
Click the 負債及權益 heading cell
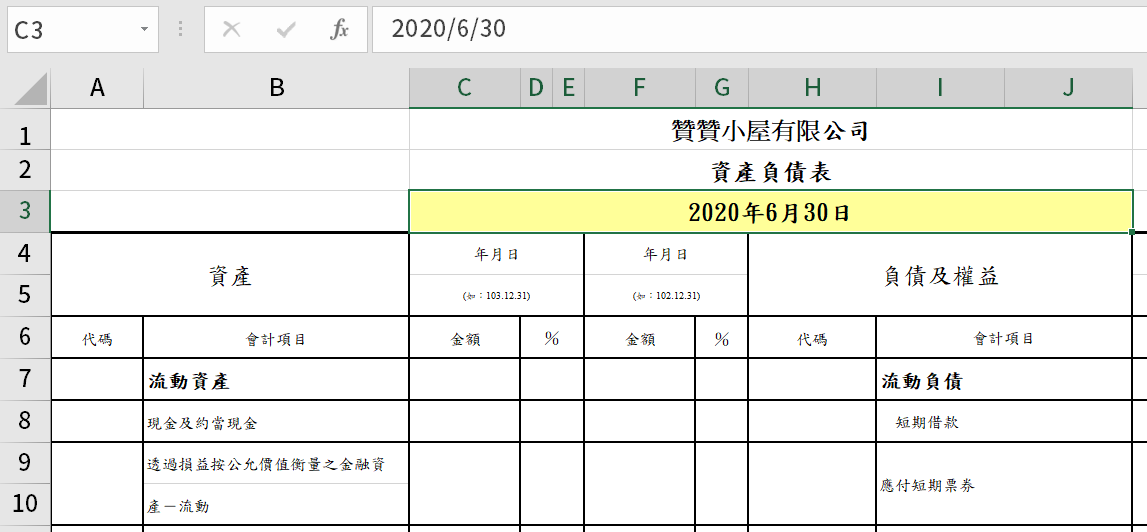click(x=940, y=275)
